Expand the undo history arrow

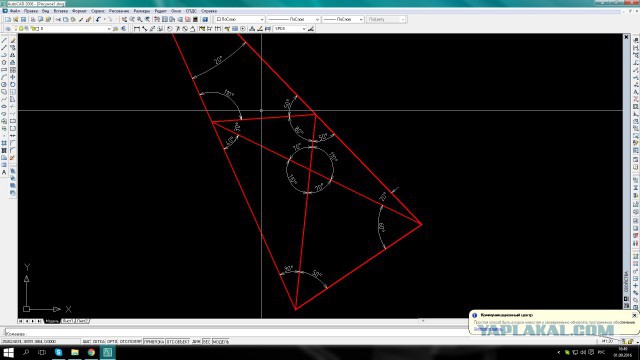pyautogui.click(x=104, y=19)
